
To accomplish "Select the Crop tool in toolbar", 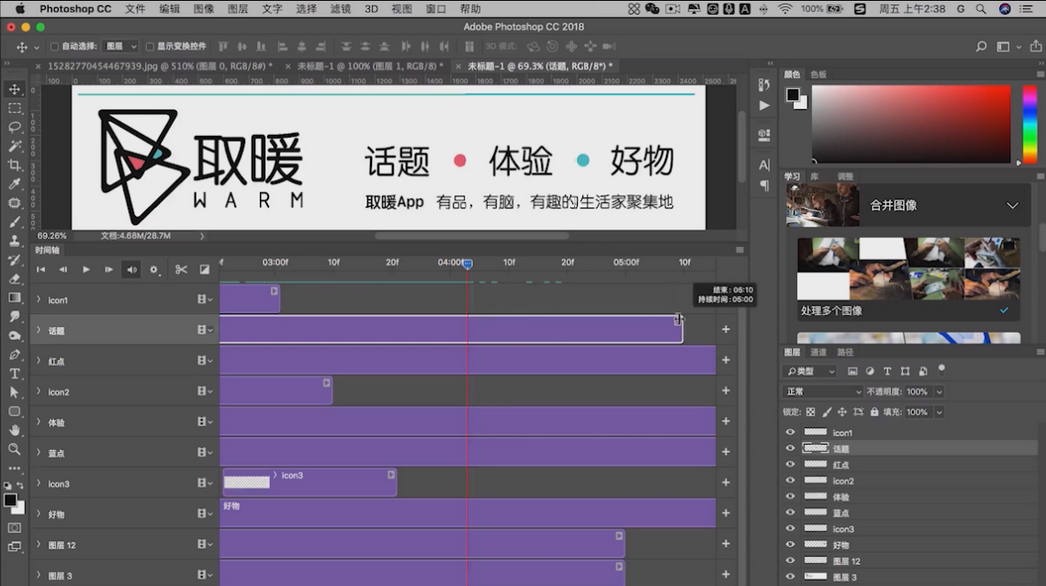I will click(x=14, y=165).
